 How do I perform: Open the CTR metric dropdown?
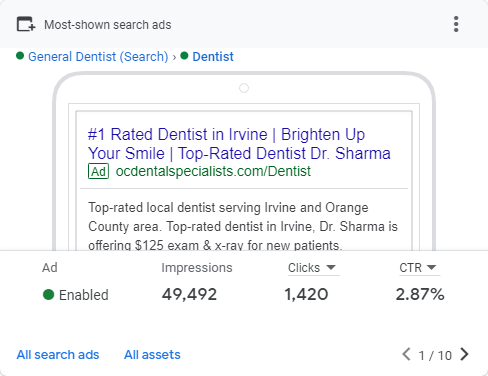pos(418,268)
